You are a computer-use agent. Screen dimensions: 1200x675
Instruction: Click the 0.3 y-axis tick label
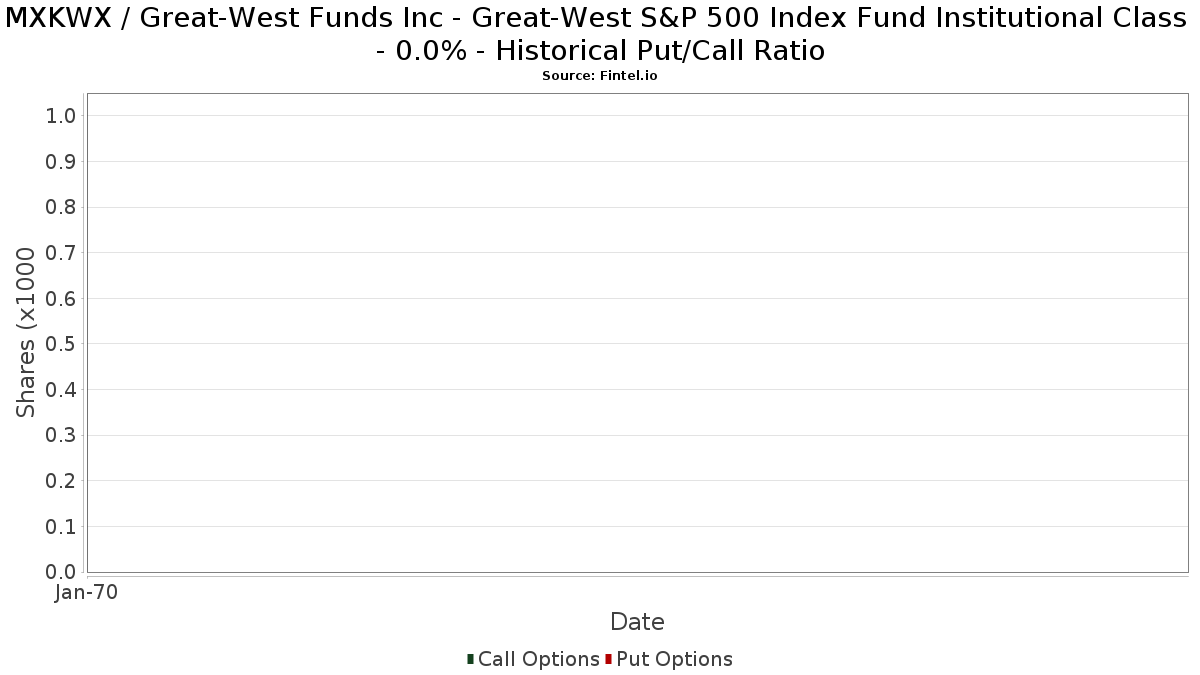(61, 435)
